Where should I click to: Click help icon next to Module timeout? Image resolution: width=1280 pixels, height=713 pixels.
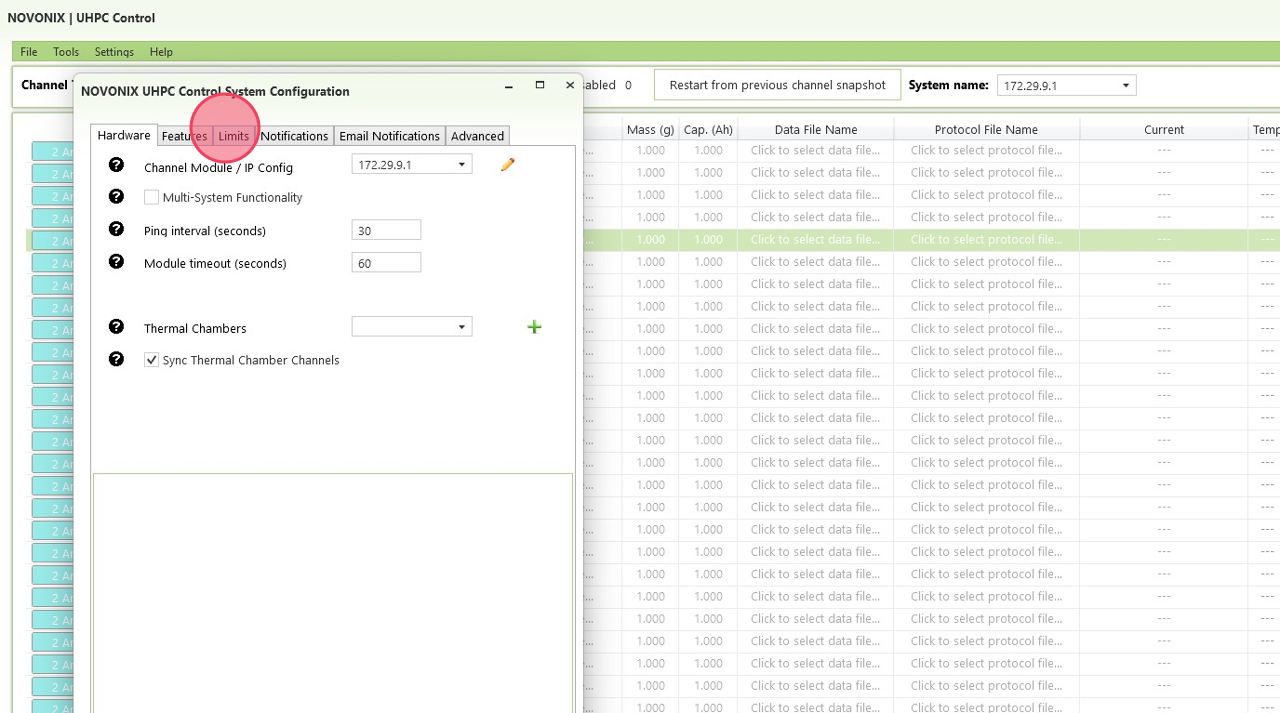pyautogui.click(x=116, y=262)
